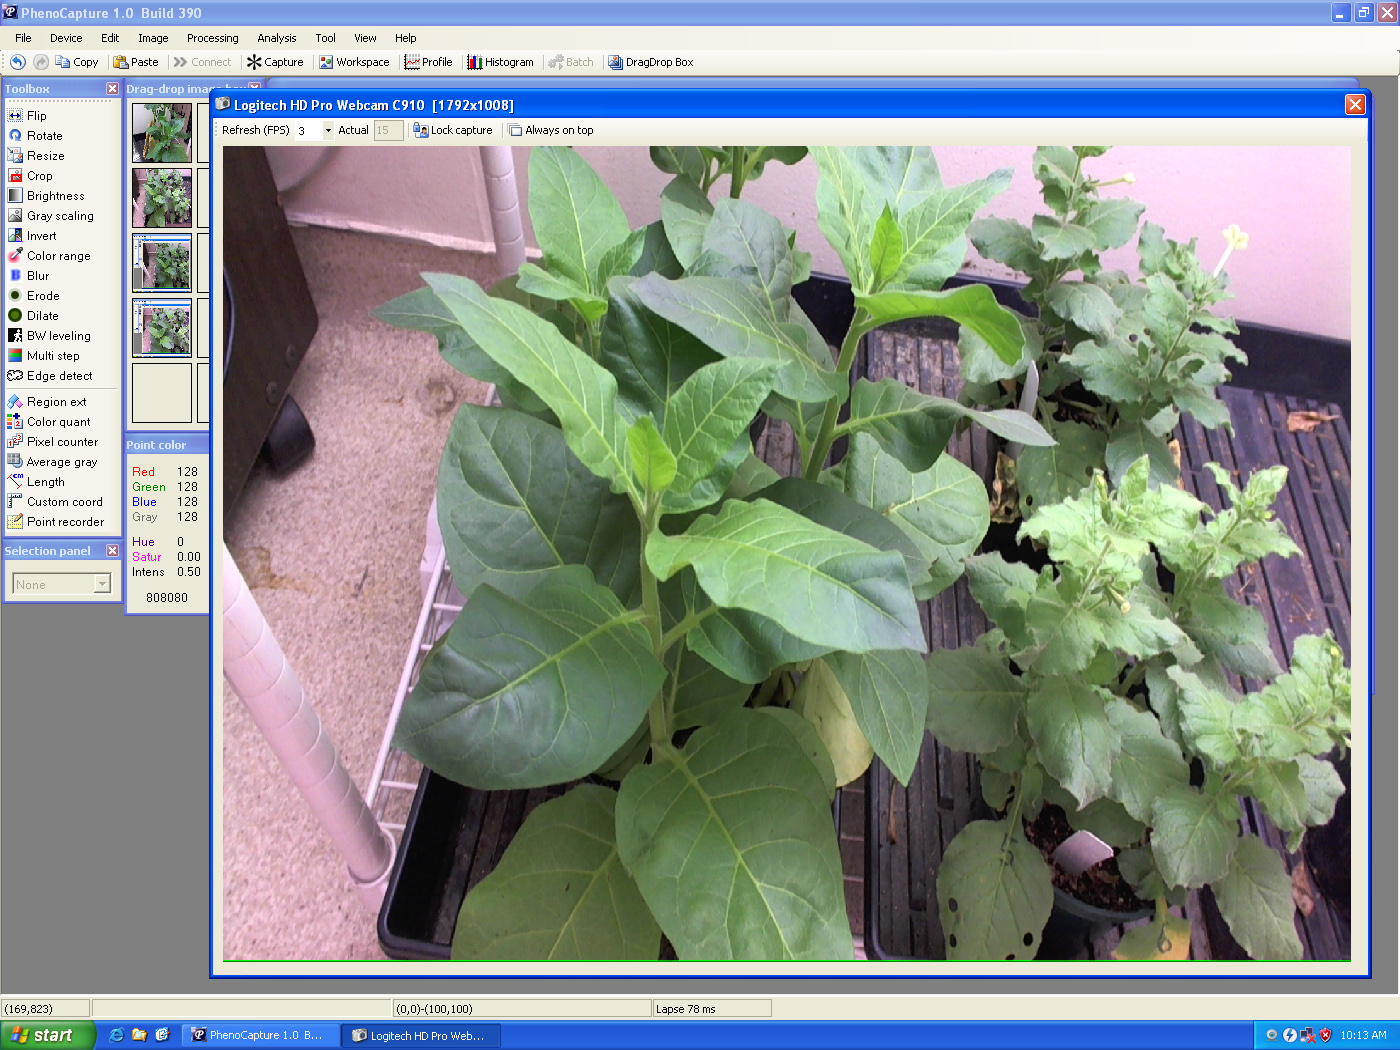Click the Histogram toolbar icon
This screenshot has height=1050, width=1400.
(500, 62)
